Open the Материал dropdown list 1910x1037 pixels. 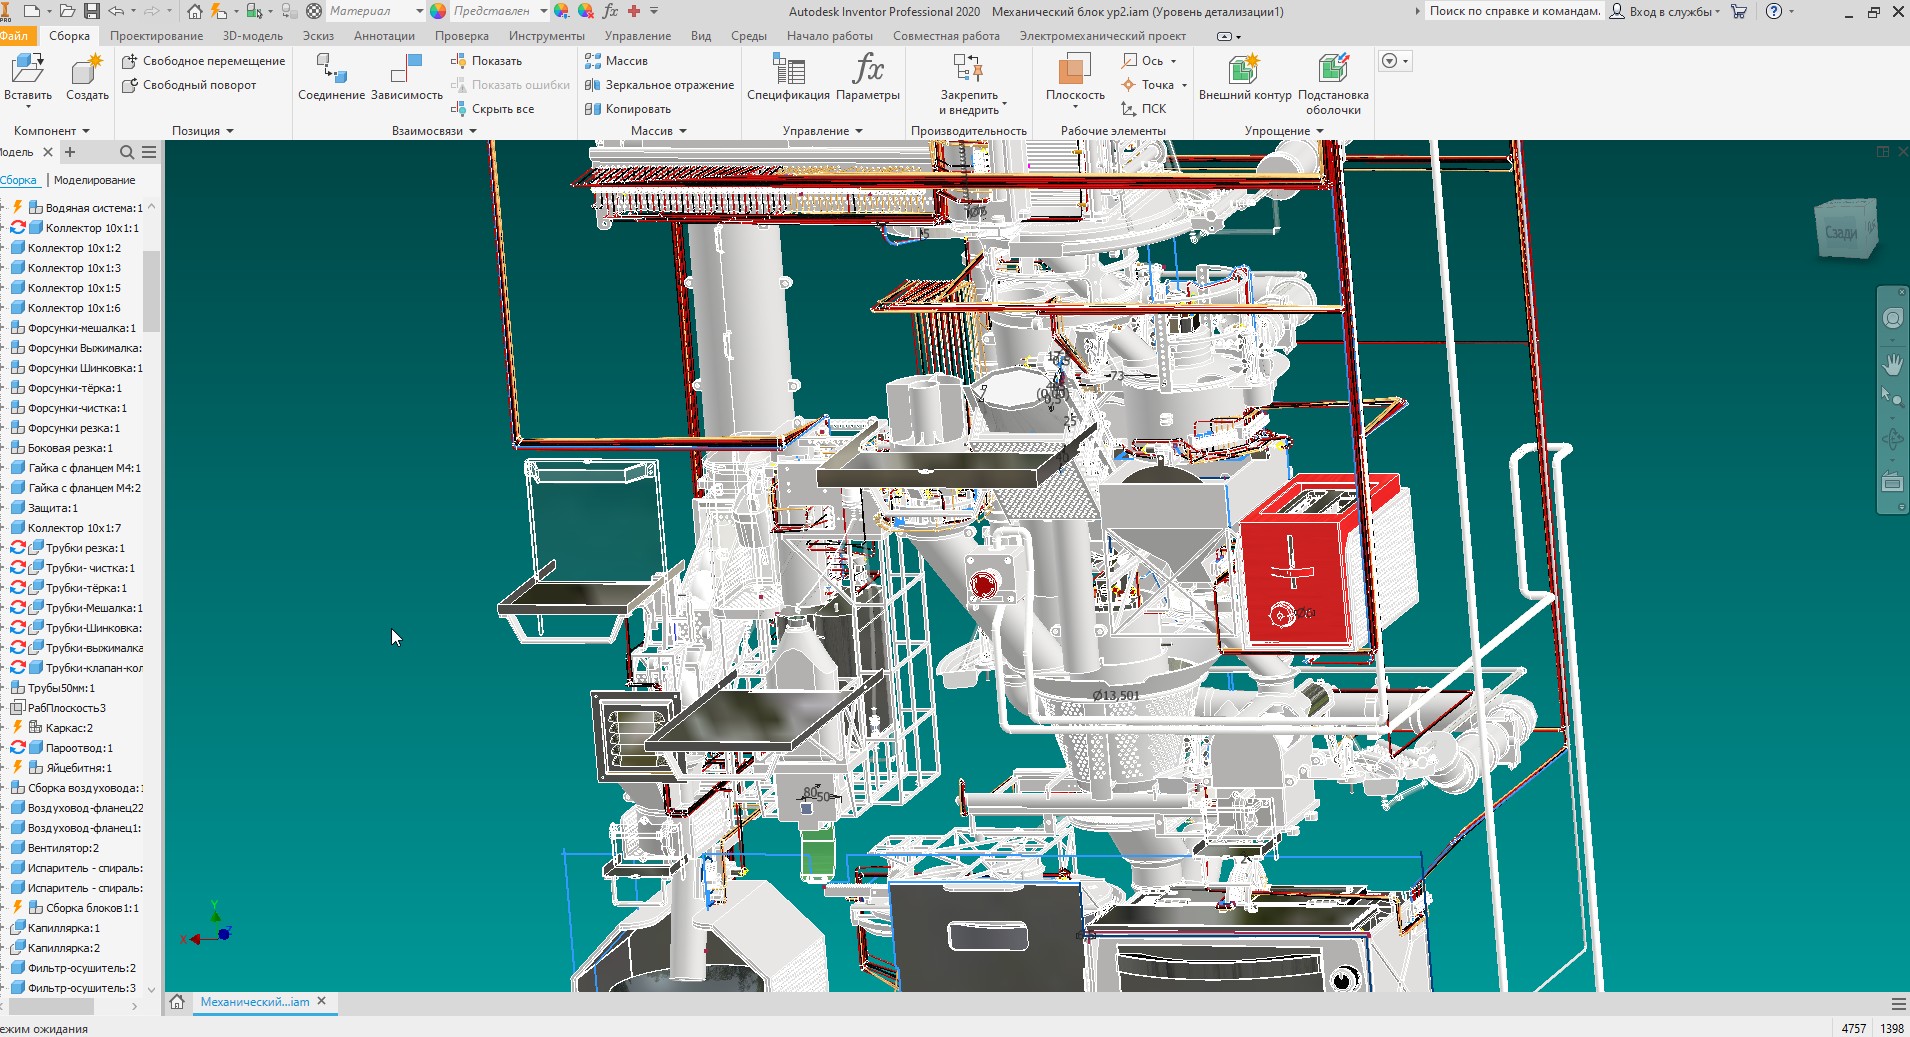[x=418, y=11]
